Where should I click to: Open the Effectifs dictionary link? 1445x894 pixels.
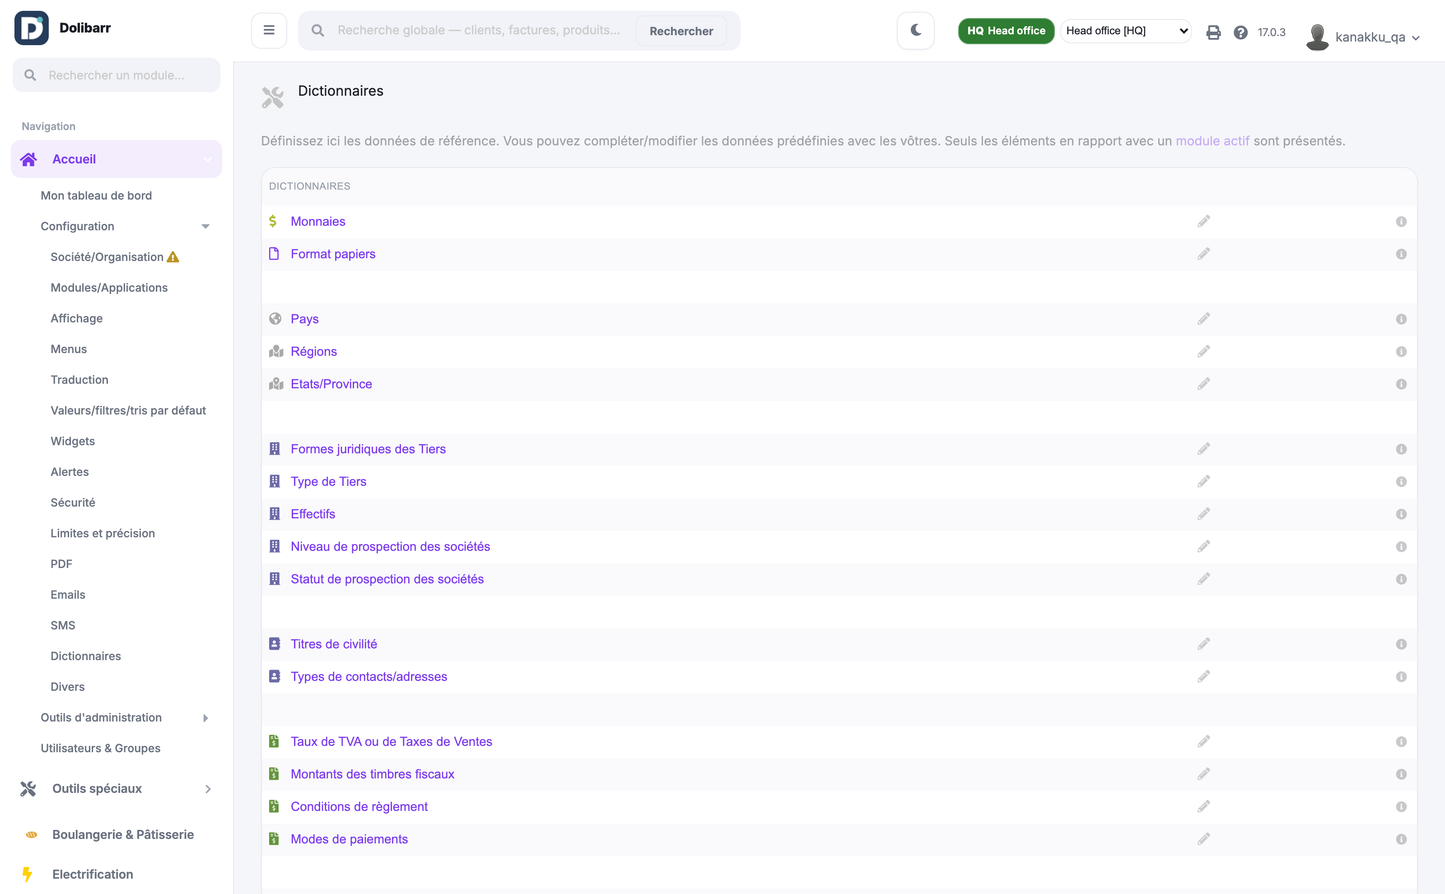pos(313,514)
